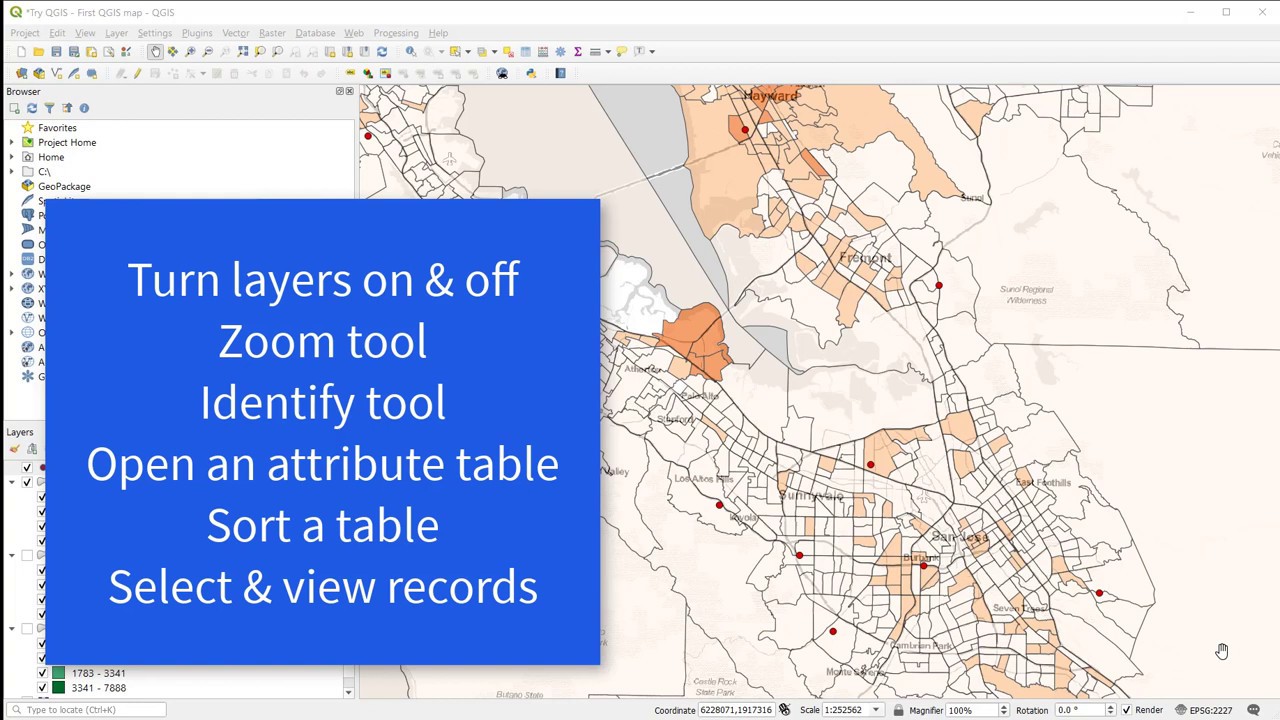
Task: Open the Raster menu
Action: click(x=272, y=33)
